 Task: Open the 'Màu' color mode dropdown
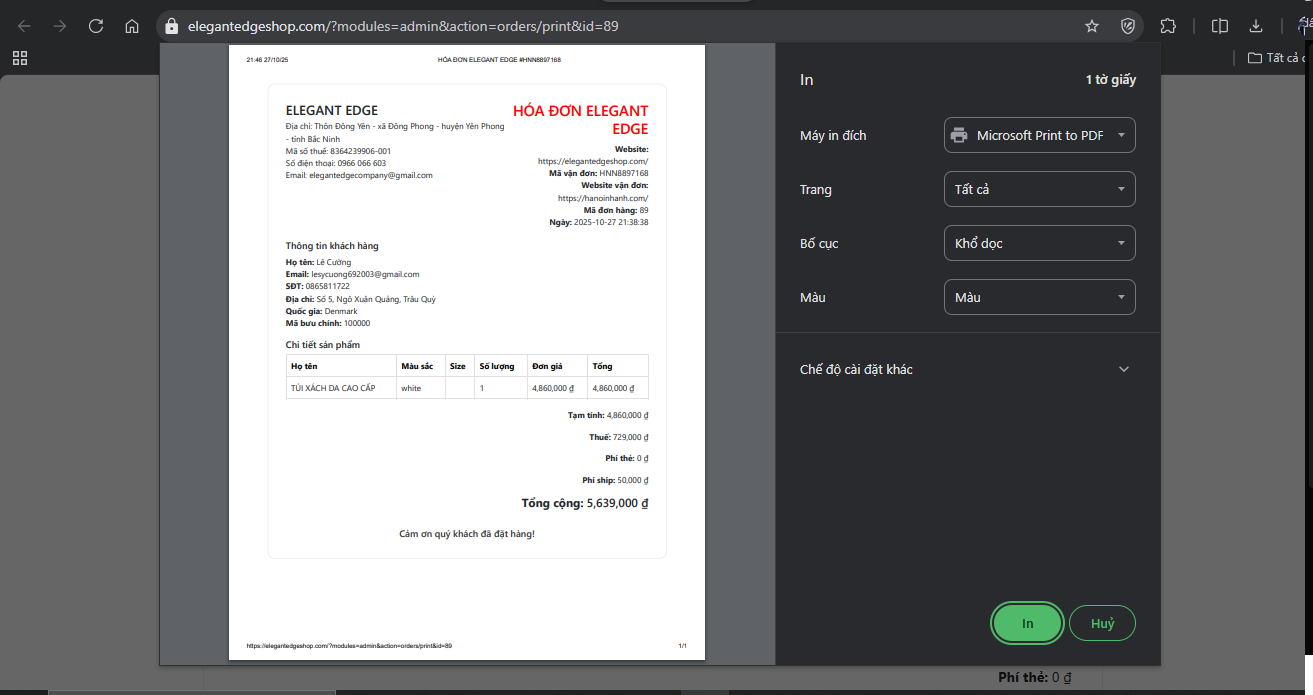coord(1039,297)
